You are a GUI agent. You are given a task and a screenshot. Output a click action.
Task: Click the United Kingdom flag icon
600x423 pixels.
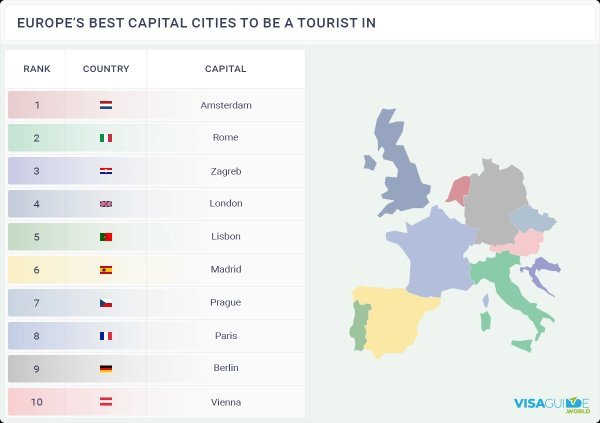tap(106, 204)
